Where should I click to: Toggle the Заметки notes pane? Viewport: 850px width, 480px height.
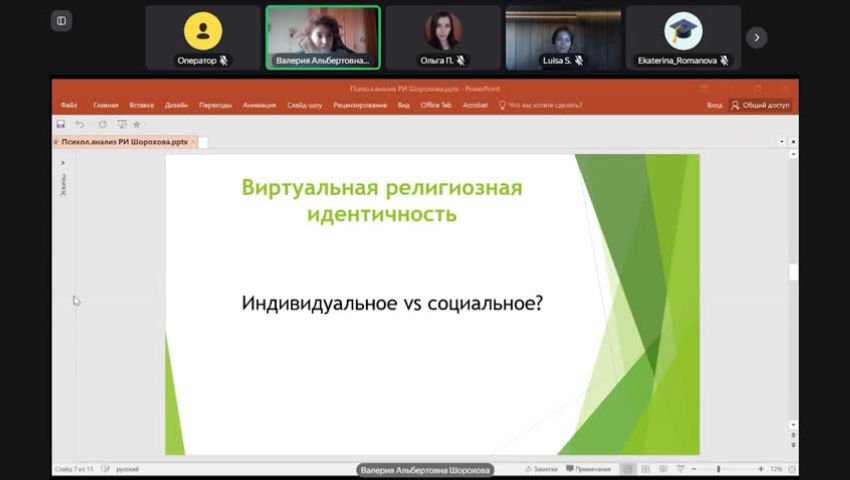pyautogui.click(x=541, y=469)
